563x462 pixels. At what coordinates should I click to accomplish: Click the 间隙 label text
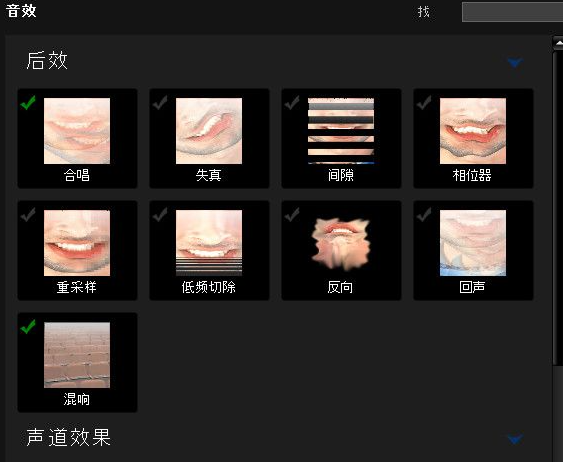pos(341,175)
